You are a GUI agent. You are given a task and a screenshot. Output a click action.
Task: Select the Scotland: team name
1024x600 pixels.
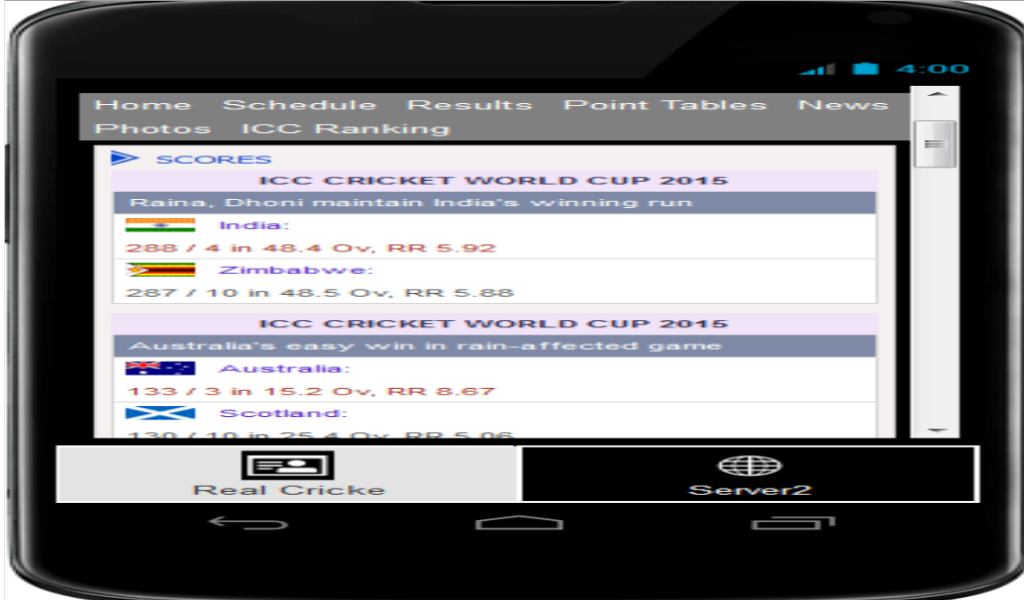(x=283, y=413)
